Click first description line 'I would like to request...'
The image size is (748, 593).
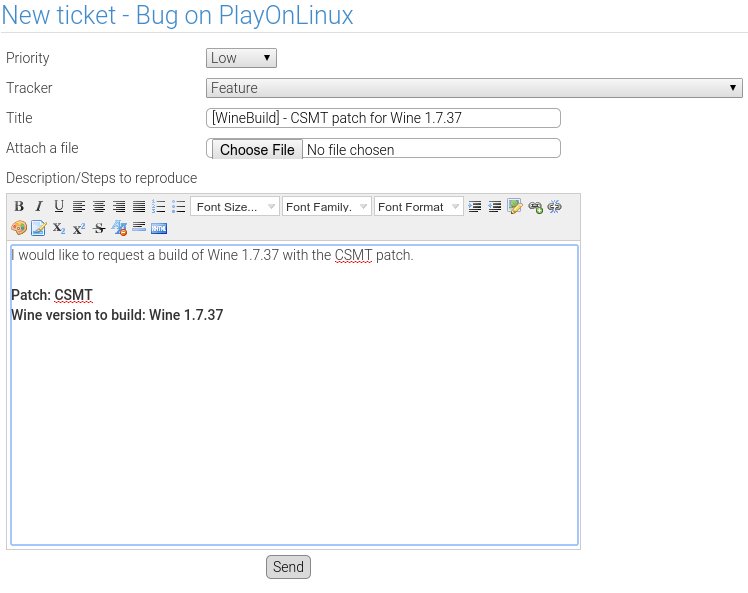[212, 255]
